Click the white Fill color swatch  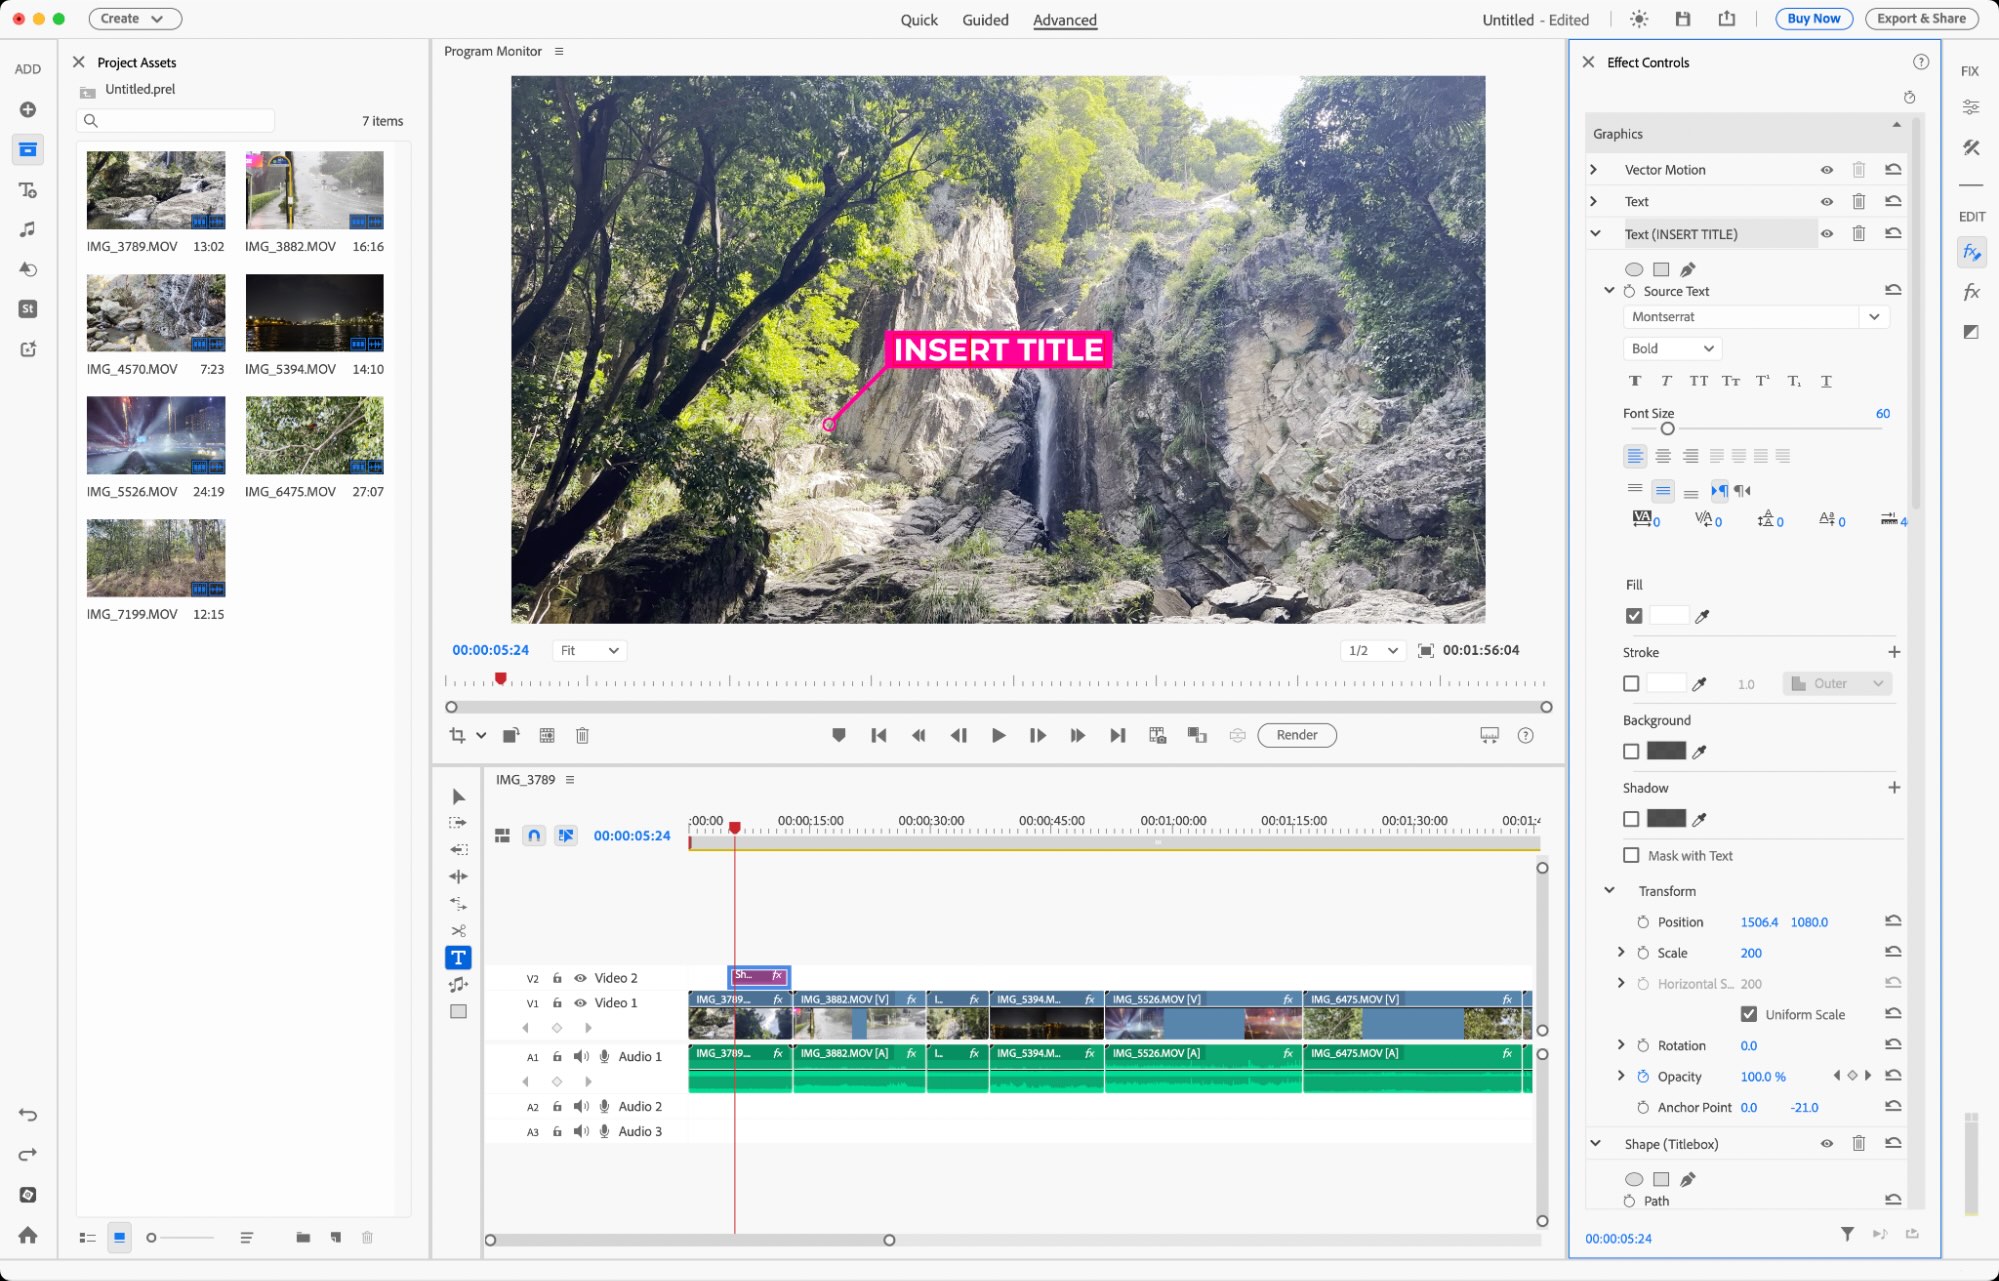tap(1668, 616)
